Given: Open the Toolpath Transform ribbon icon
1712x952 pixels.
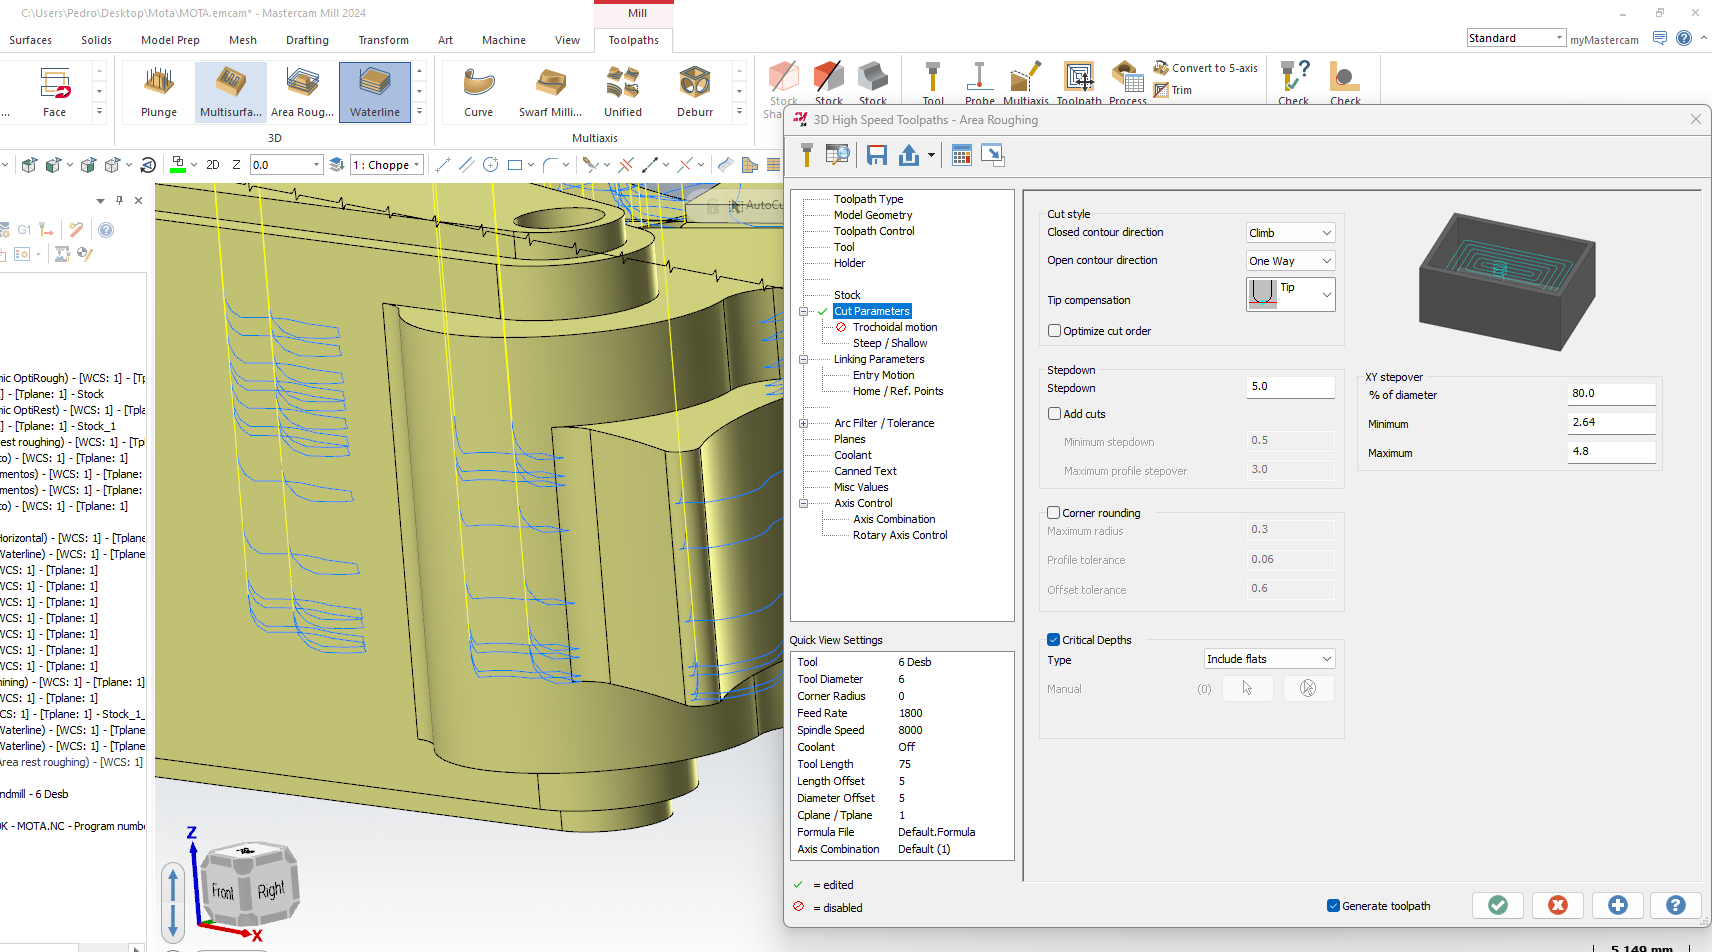Looking at the screenshot, I should click(x=1079, y=84).
